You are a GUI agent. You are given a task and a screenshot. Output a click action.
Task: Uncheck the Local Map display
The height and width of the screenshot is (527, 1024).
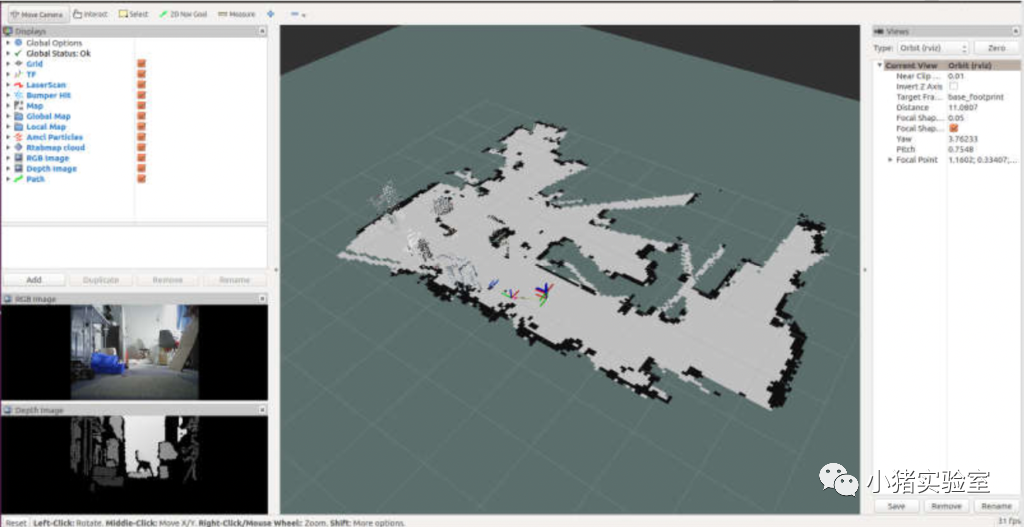click(141, 127)
